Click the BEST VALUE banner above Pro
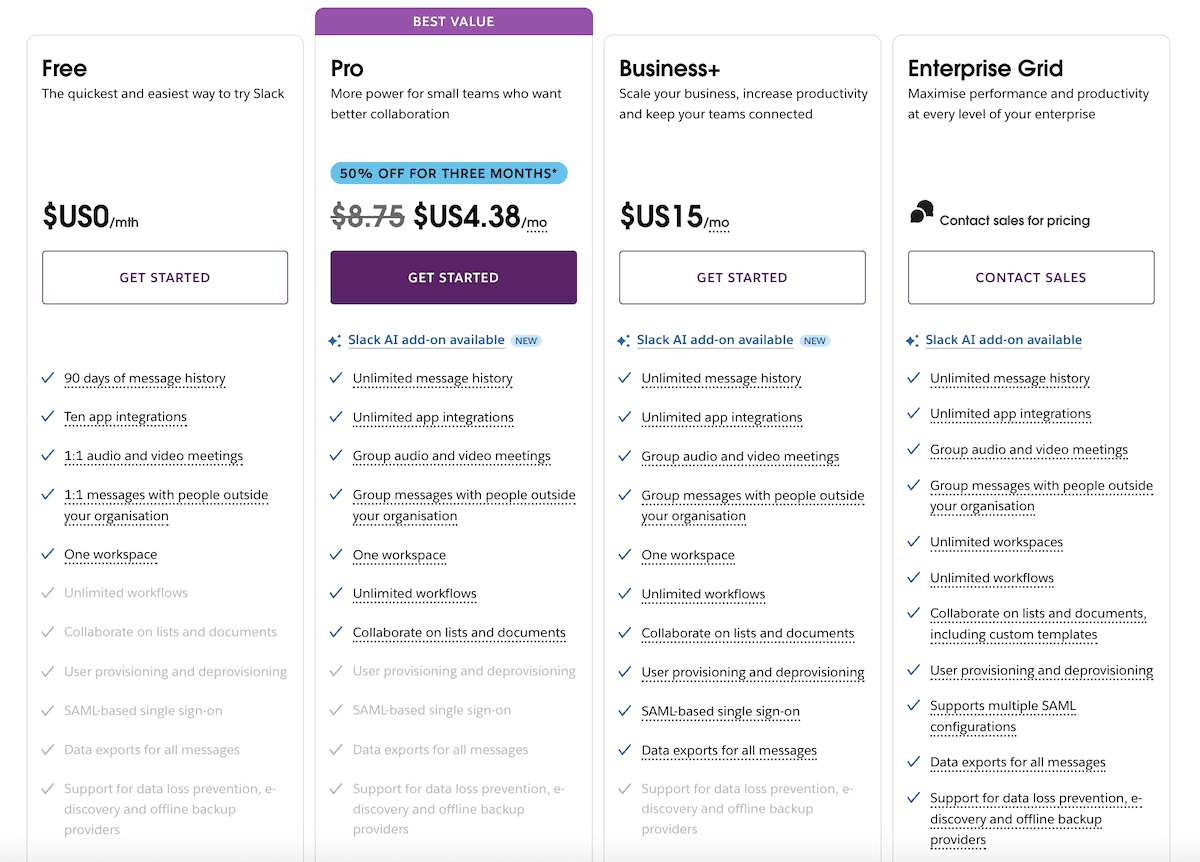 pyautogui.click(x=453, y=21)
